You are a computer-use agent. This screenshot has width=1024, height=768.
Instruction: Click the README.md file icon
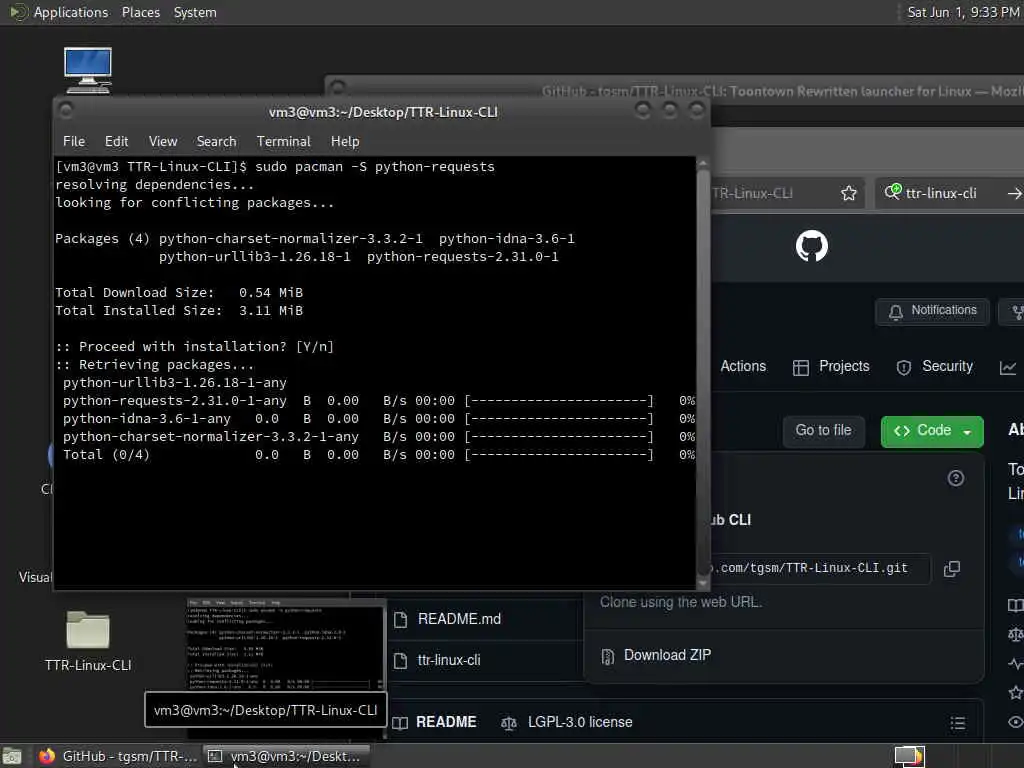coord(400,619)
